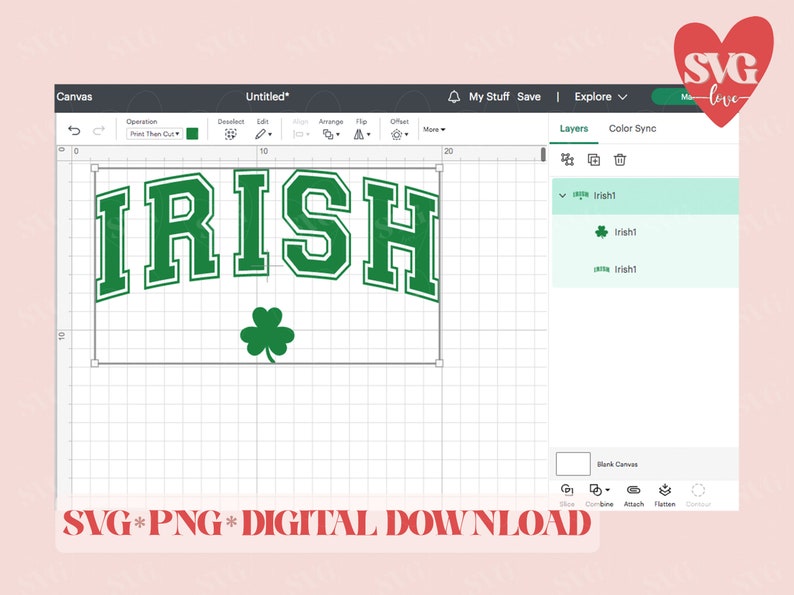Screen dimensions: 794x595
Task: Open the Combine menu
Action: [600, 495]
